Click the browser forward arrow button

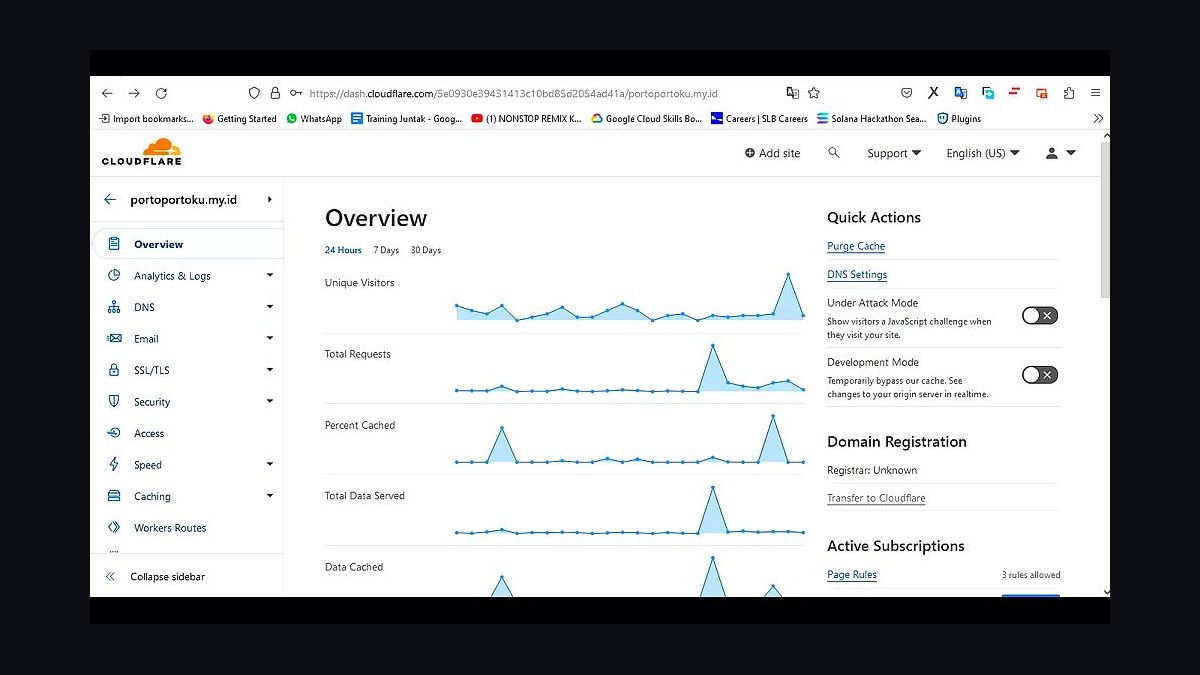click(x=134, y=93)
